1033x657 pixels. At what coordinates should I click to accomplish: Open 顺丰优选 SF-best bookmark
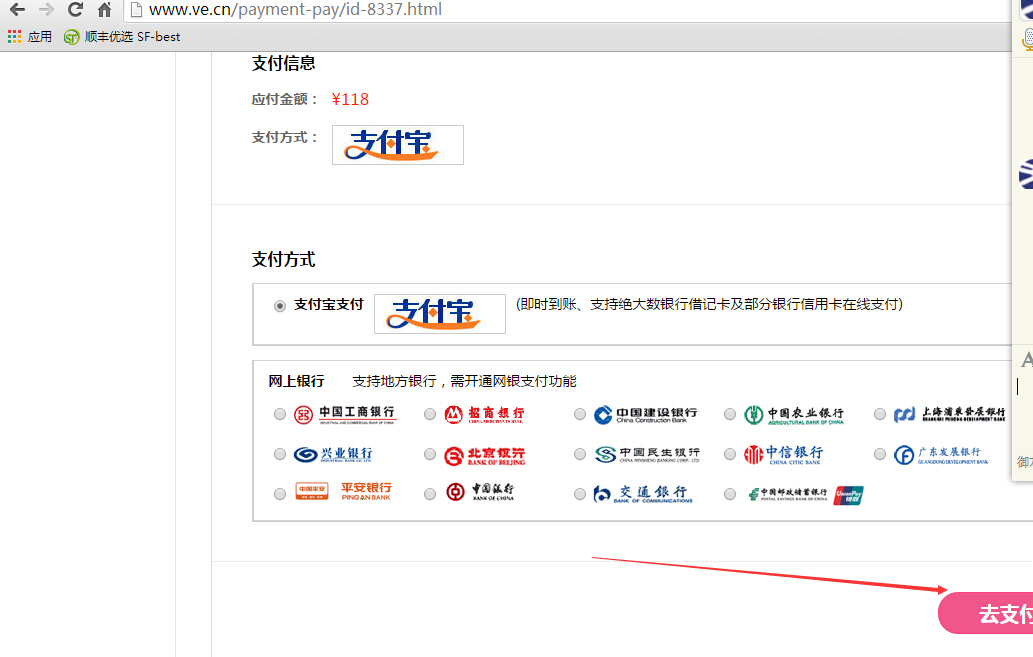[122, 37]
